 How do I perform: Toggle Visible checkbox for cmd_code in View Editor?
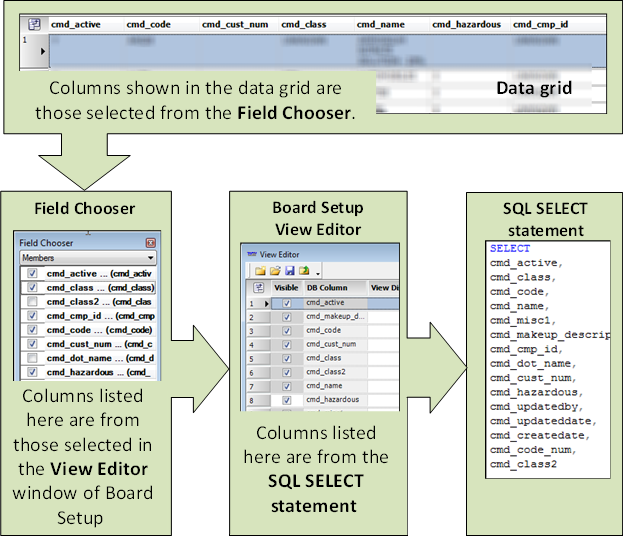(x=289, y=330)
